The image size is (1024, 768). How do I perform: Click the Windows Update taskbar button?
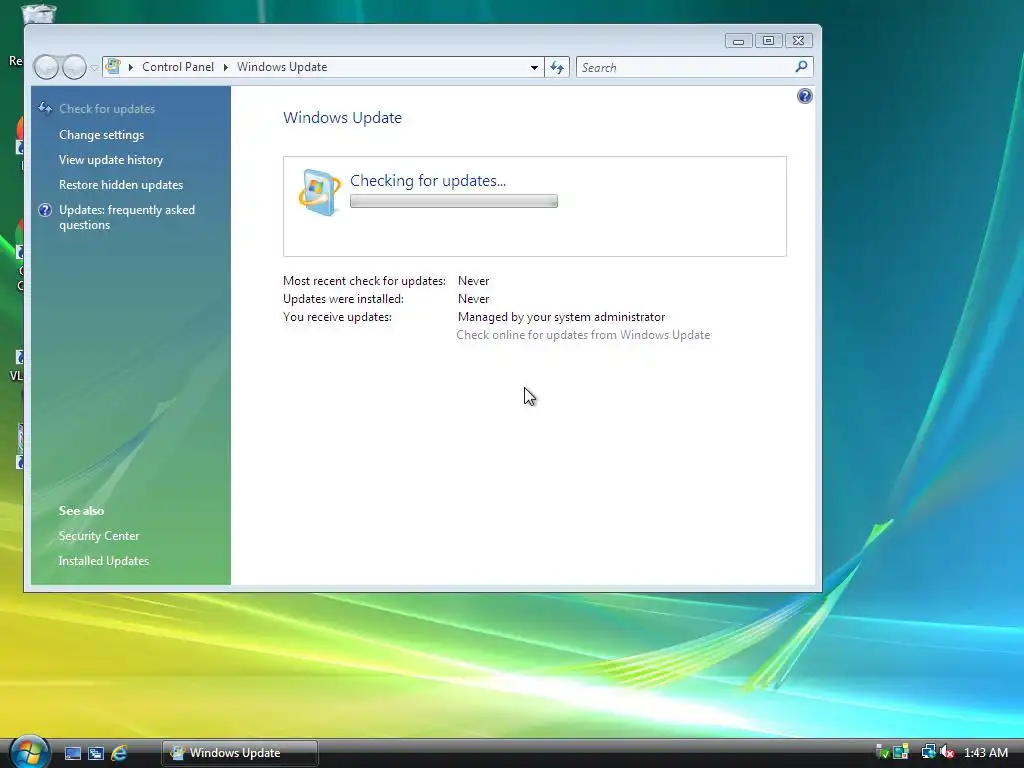point(240,753)
